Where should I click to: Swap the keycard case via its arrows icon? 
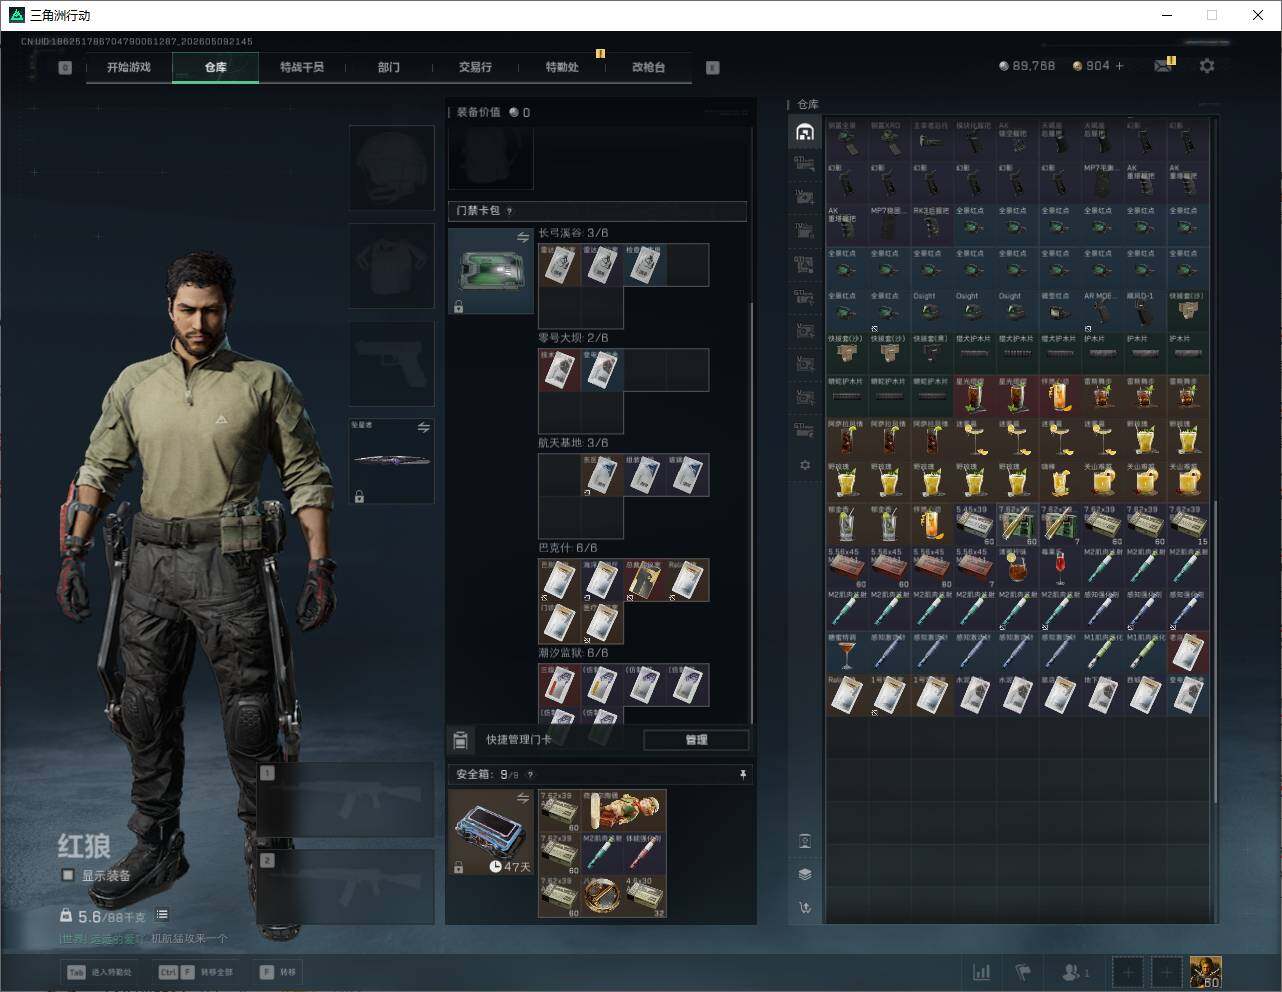(x=523, y=237)
